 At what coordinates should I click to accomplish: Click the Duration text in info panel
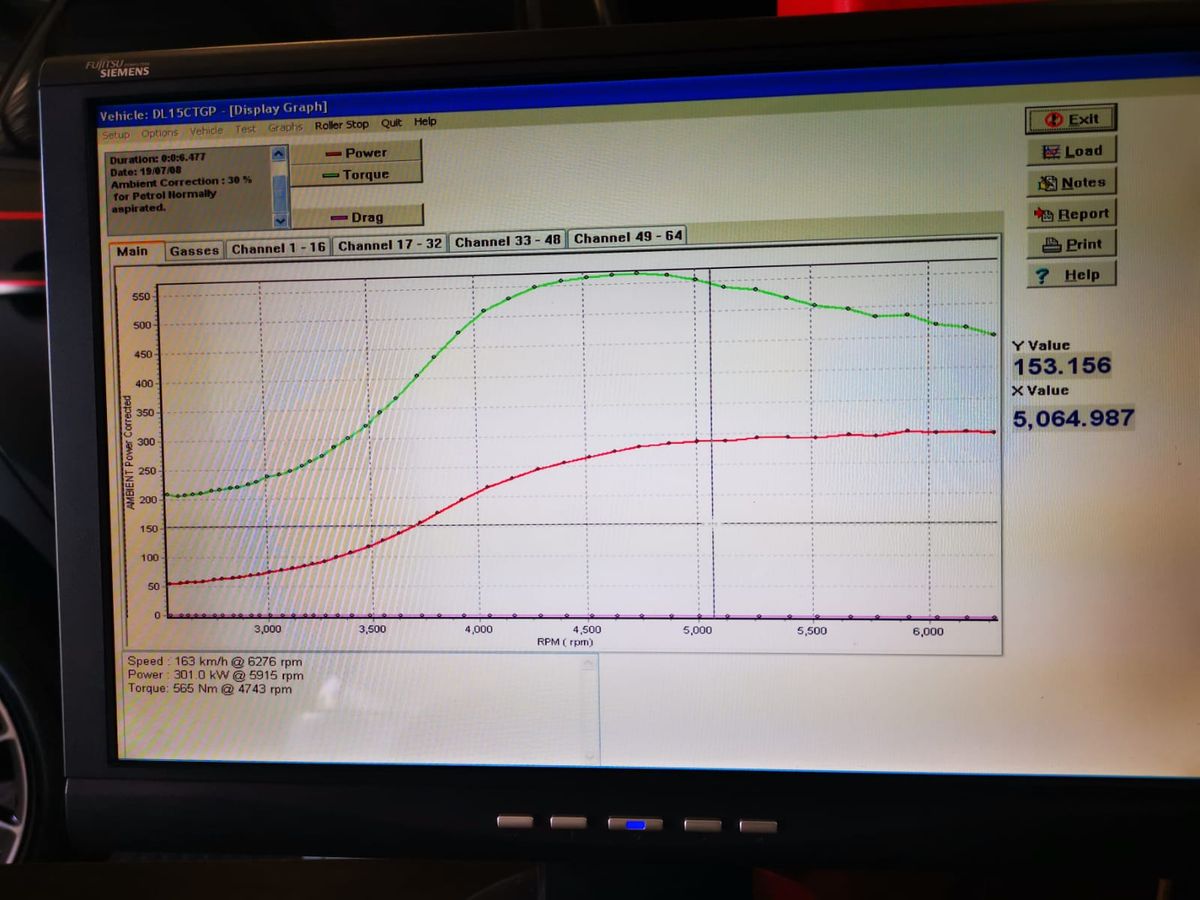pos(159,160)
